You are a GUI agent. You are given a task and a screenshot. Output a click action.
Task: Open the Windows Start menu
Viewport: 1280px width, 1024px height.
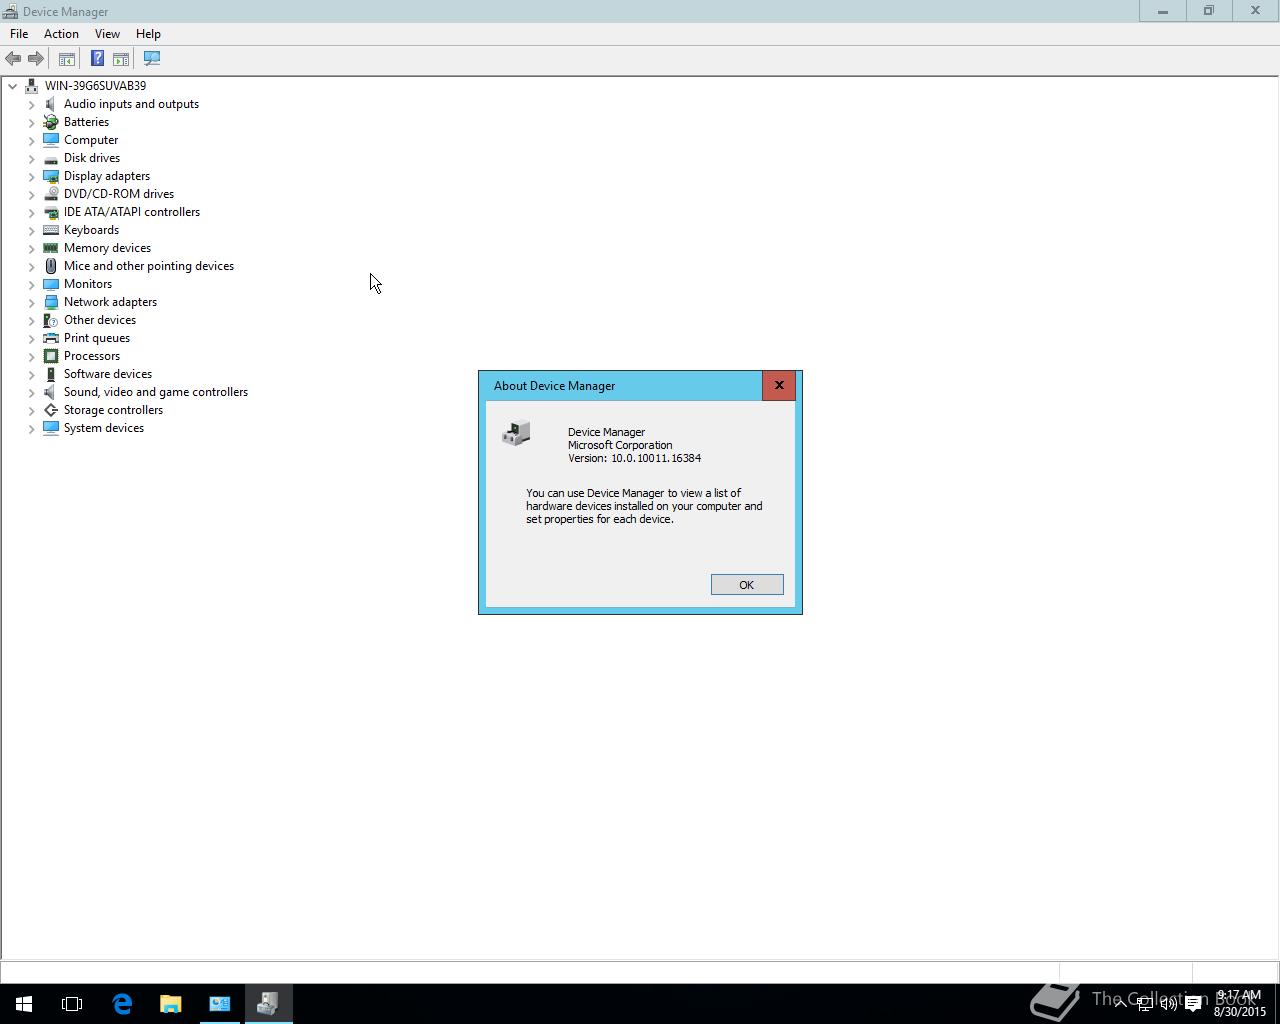[x=24, y=1004]
